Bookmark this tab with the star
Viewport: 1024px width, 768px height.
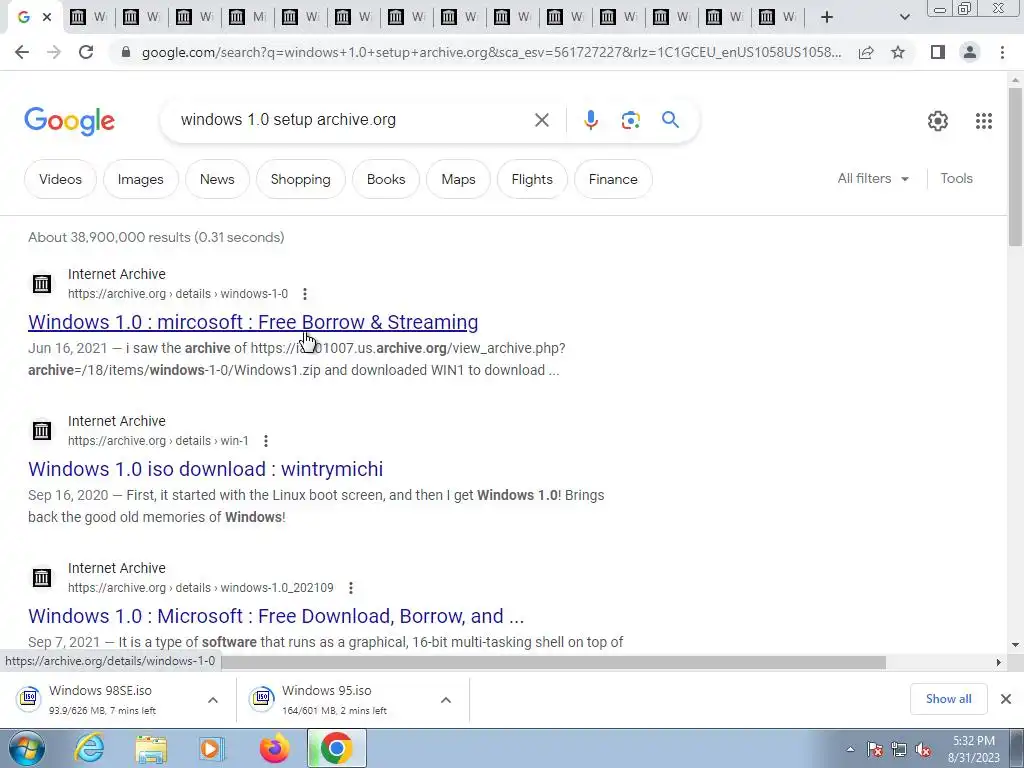pyautogui.click(x=898, y=52)
